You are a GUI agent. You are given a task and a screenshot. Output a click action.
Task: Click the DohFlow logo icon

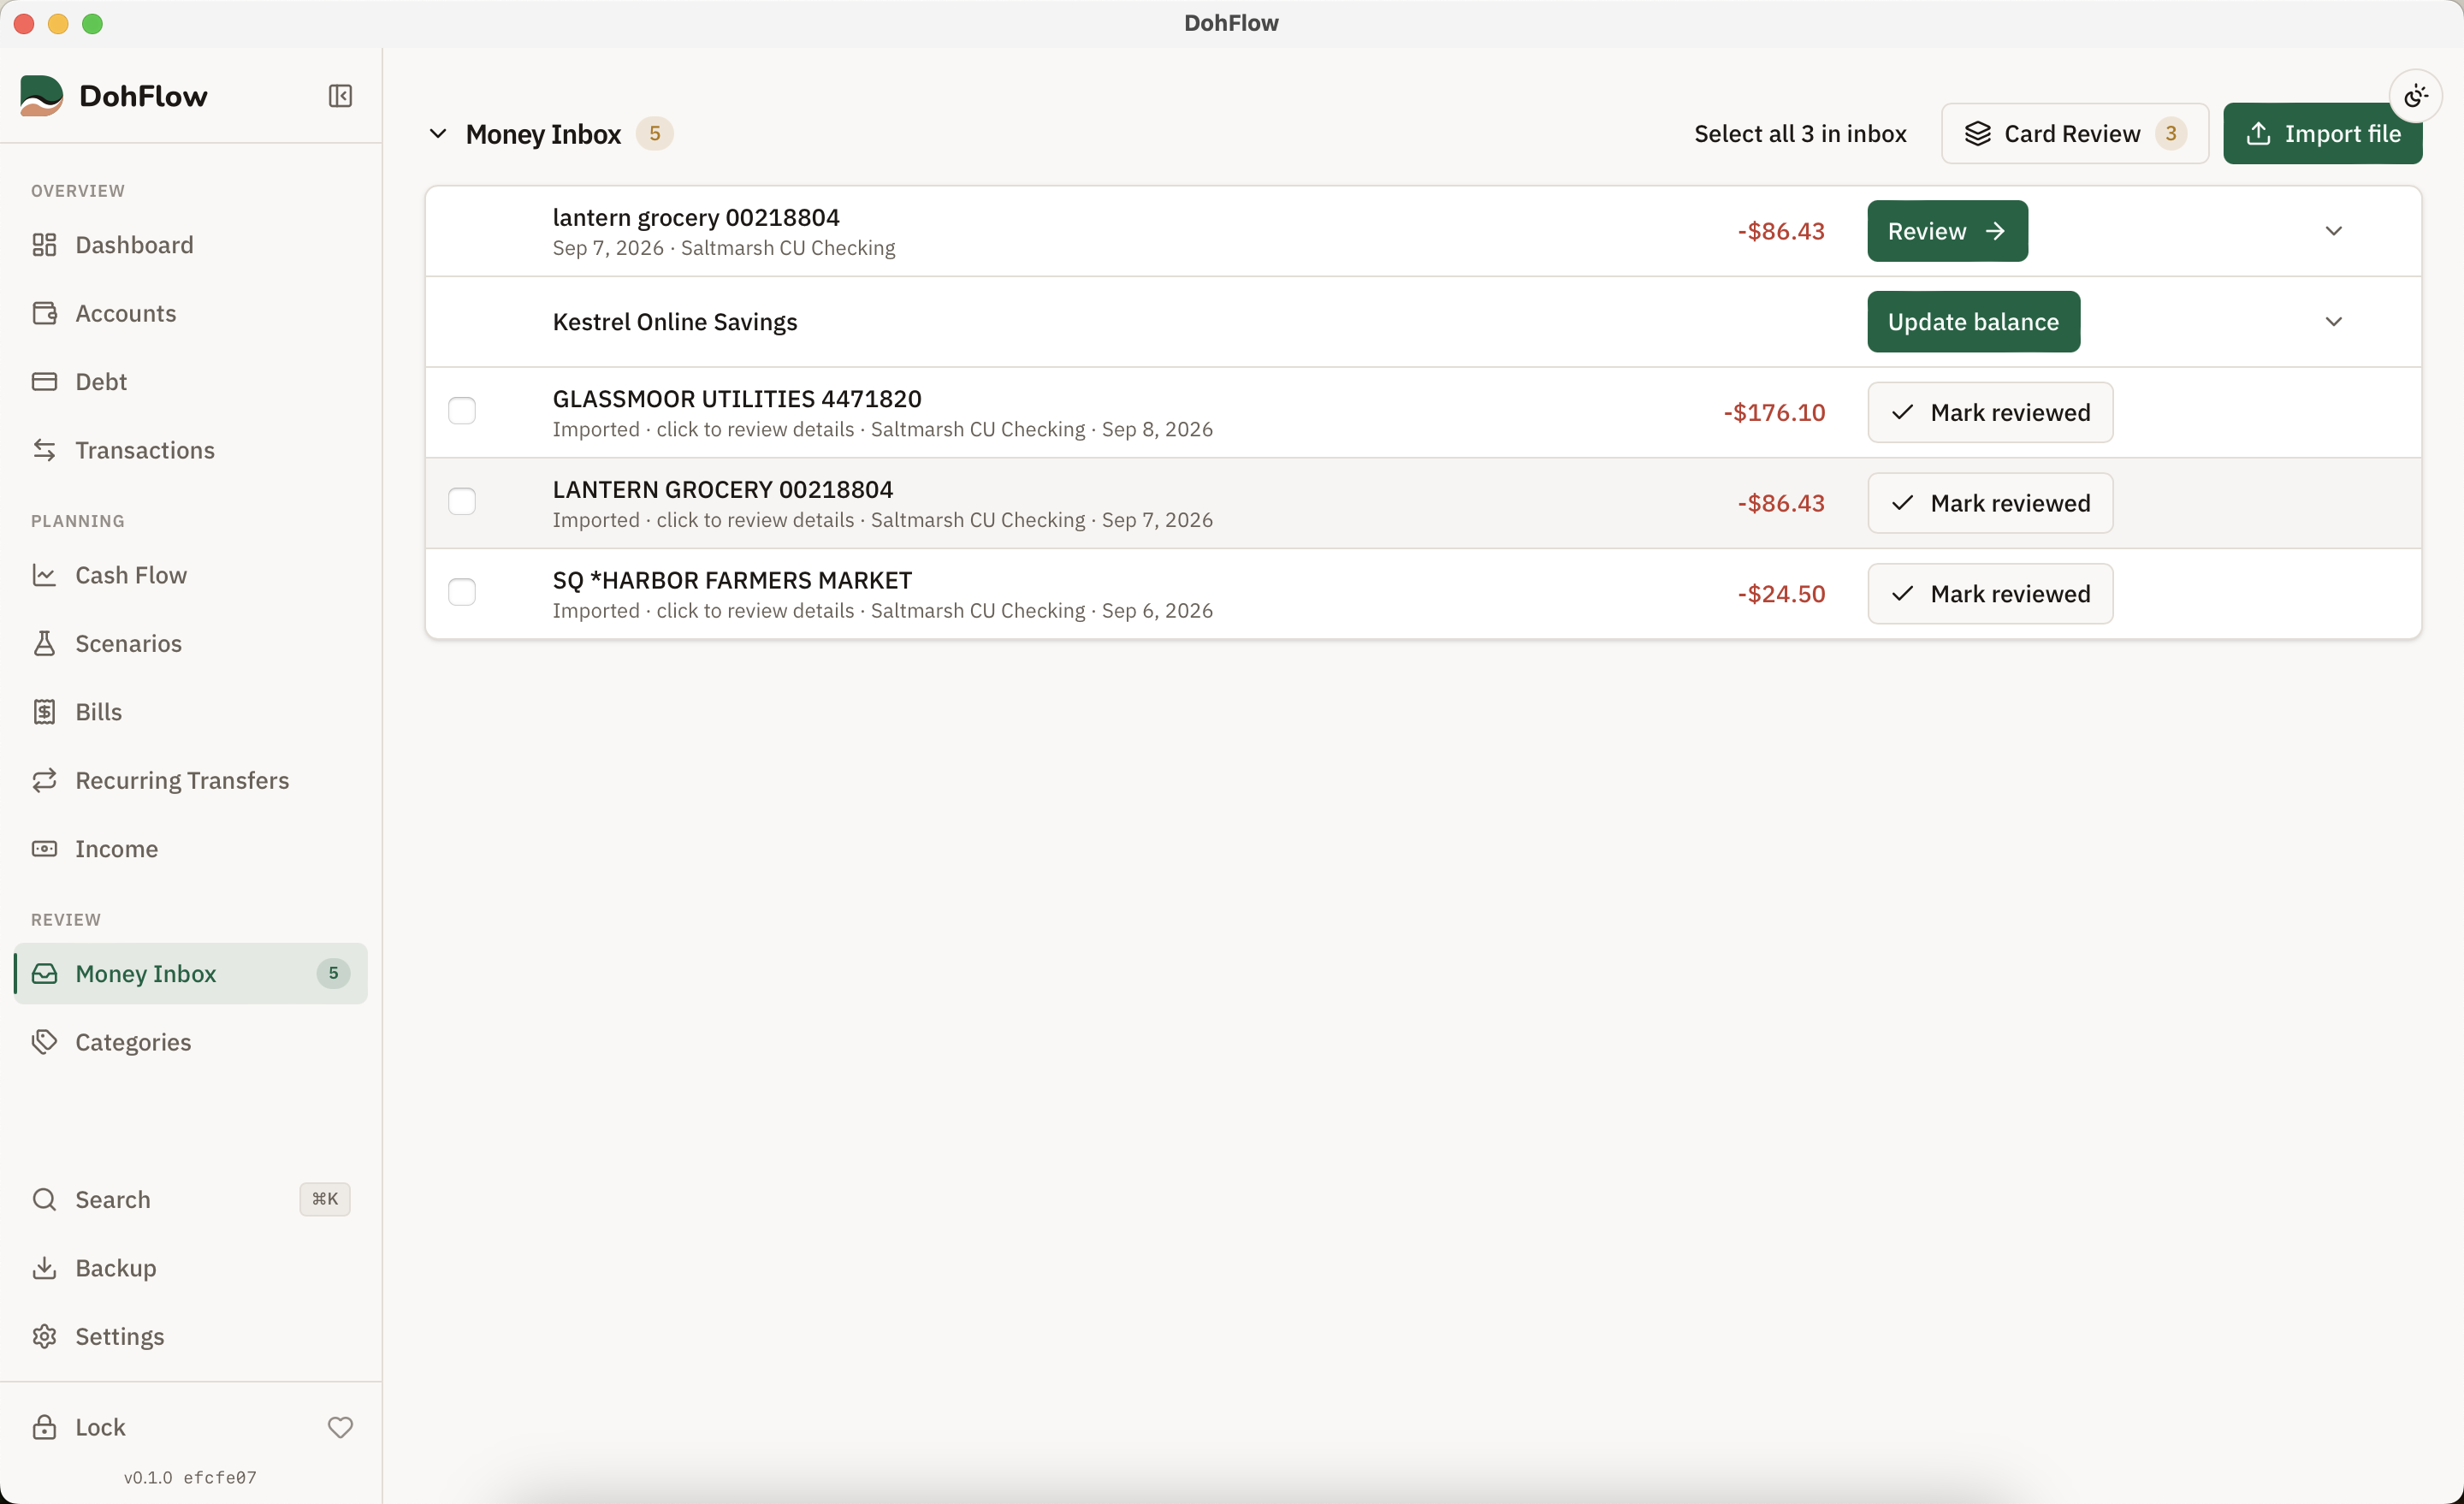(x=41, y=96)
